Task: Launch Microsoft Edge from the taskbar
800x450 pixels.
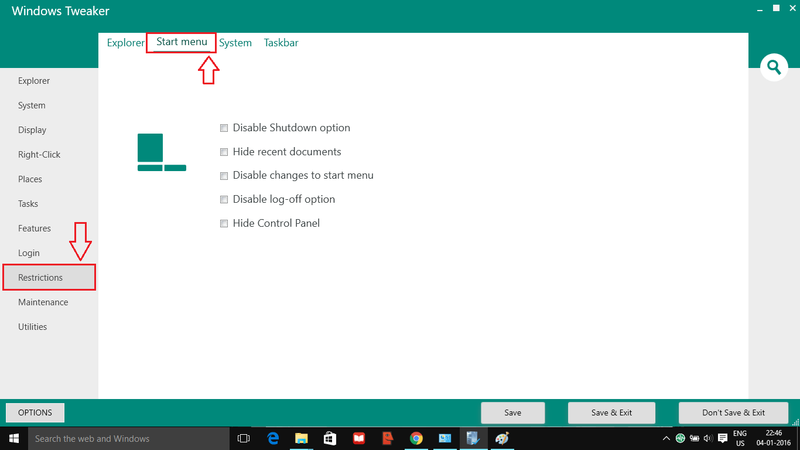Action: 273,438
